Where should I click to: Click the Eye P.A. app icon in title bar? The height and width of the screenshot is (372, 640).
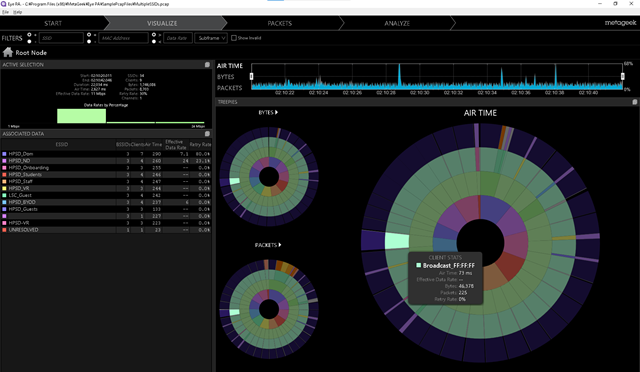coord(4,4)
